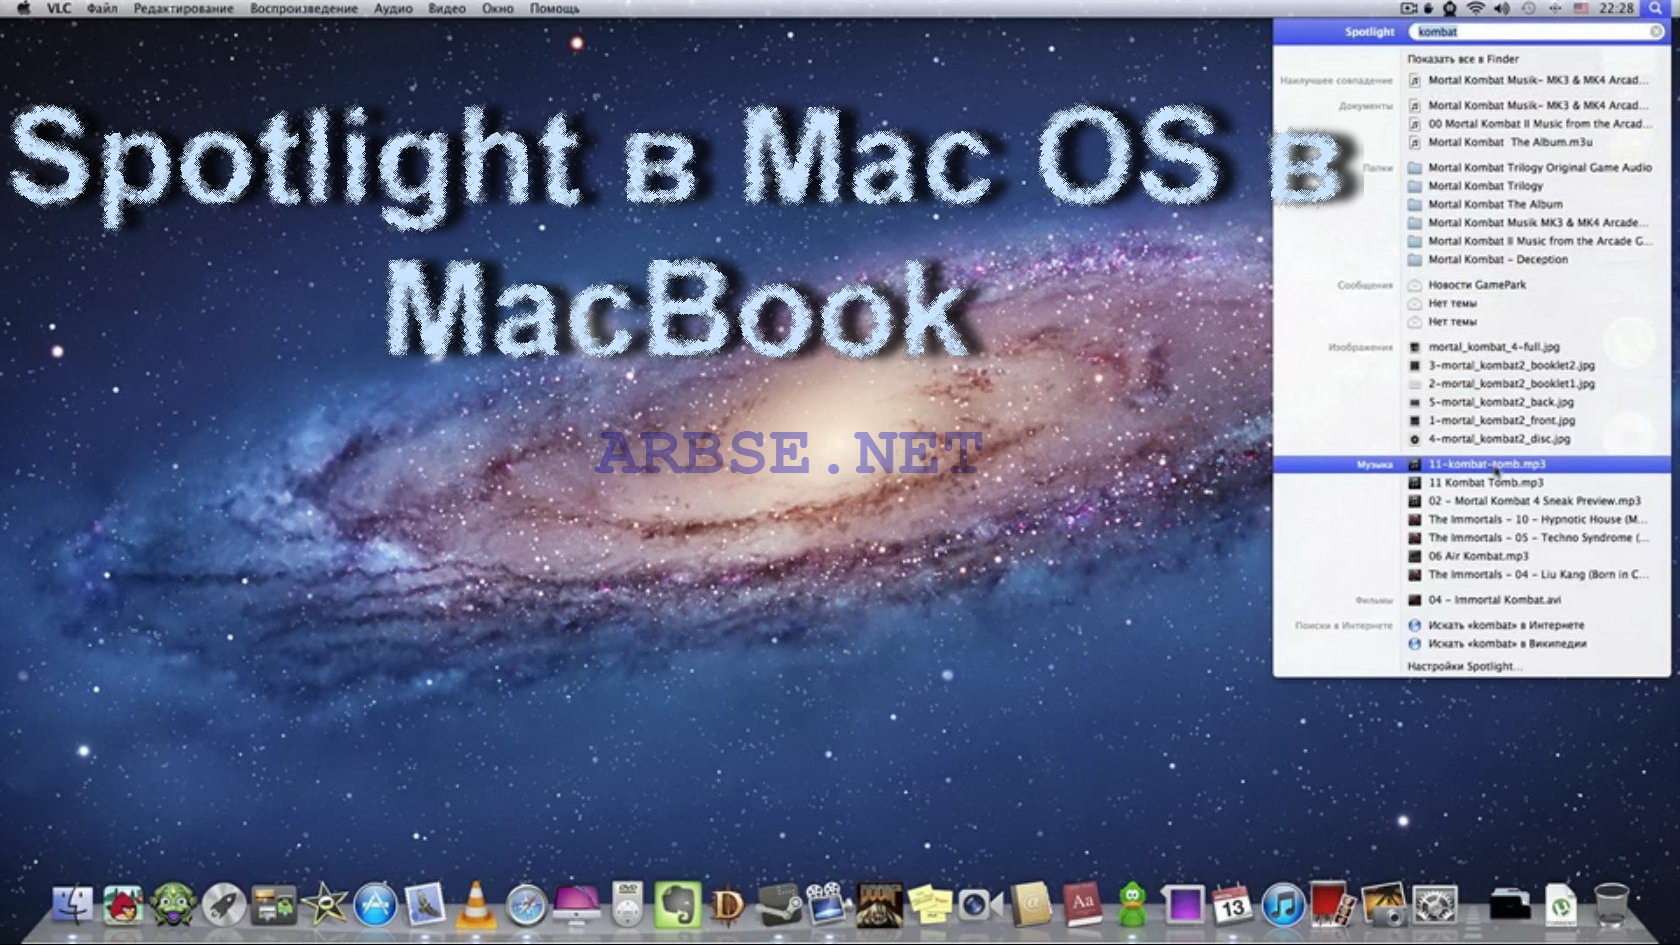The width and height of the screenshot is (1680, 945).
Task: Open Mission Control in the dock
Action: point(274,905)
